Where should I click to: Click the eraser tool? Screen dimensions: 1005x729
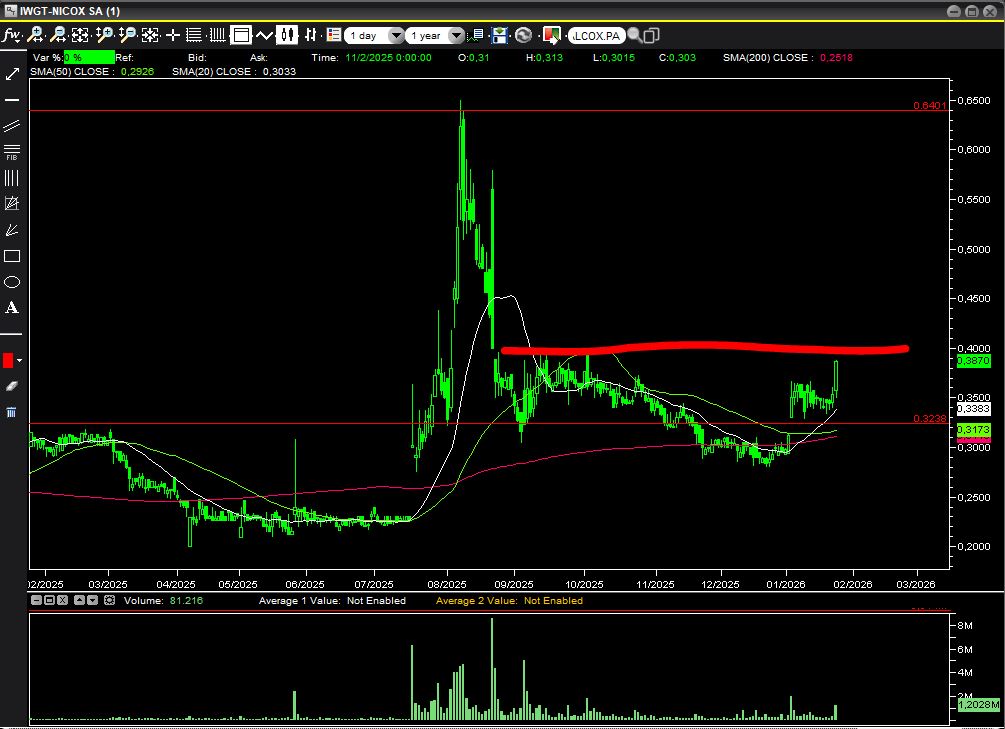(x=12, y=386)
